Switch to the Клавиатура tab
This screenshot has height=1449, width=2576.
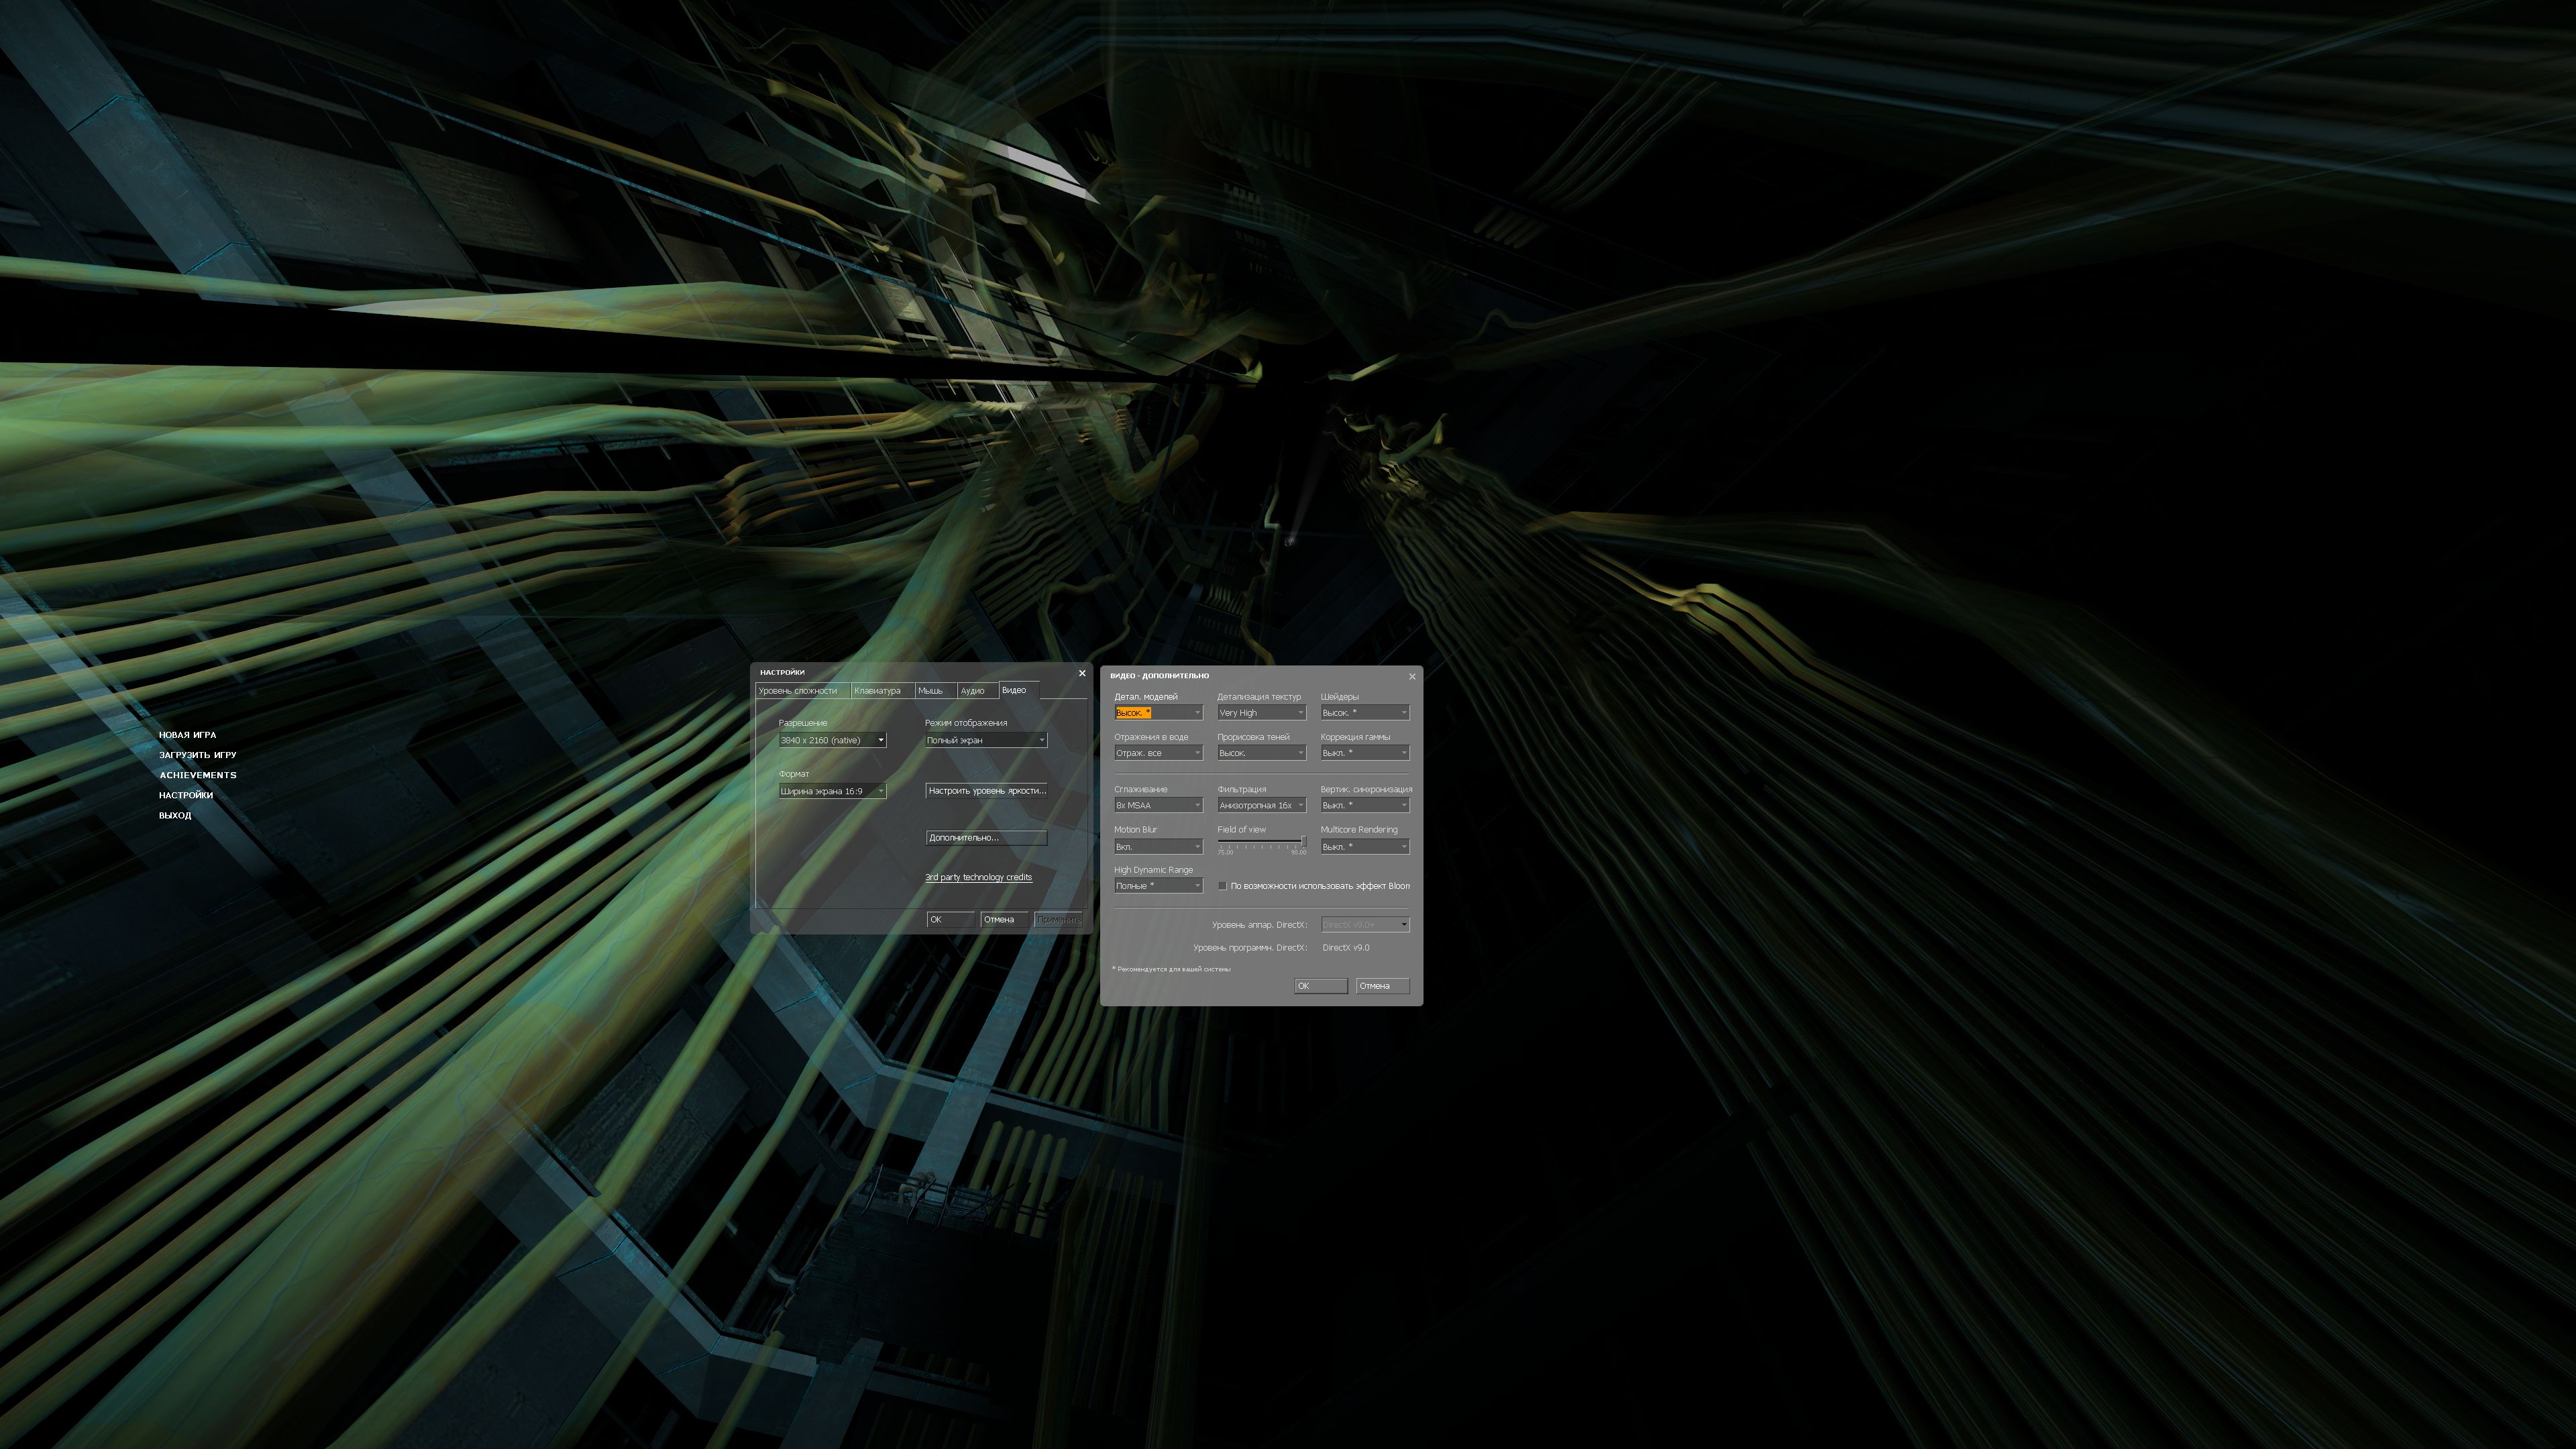(882, 691)
